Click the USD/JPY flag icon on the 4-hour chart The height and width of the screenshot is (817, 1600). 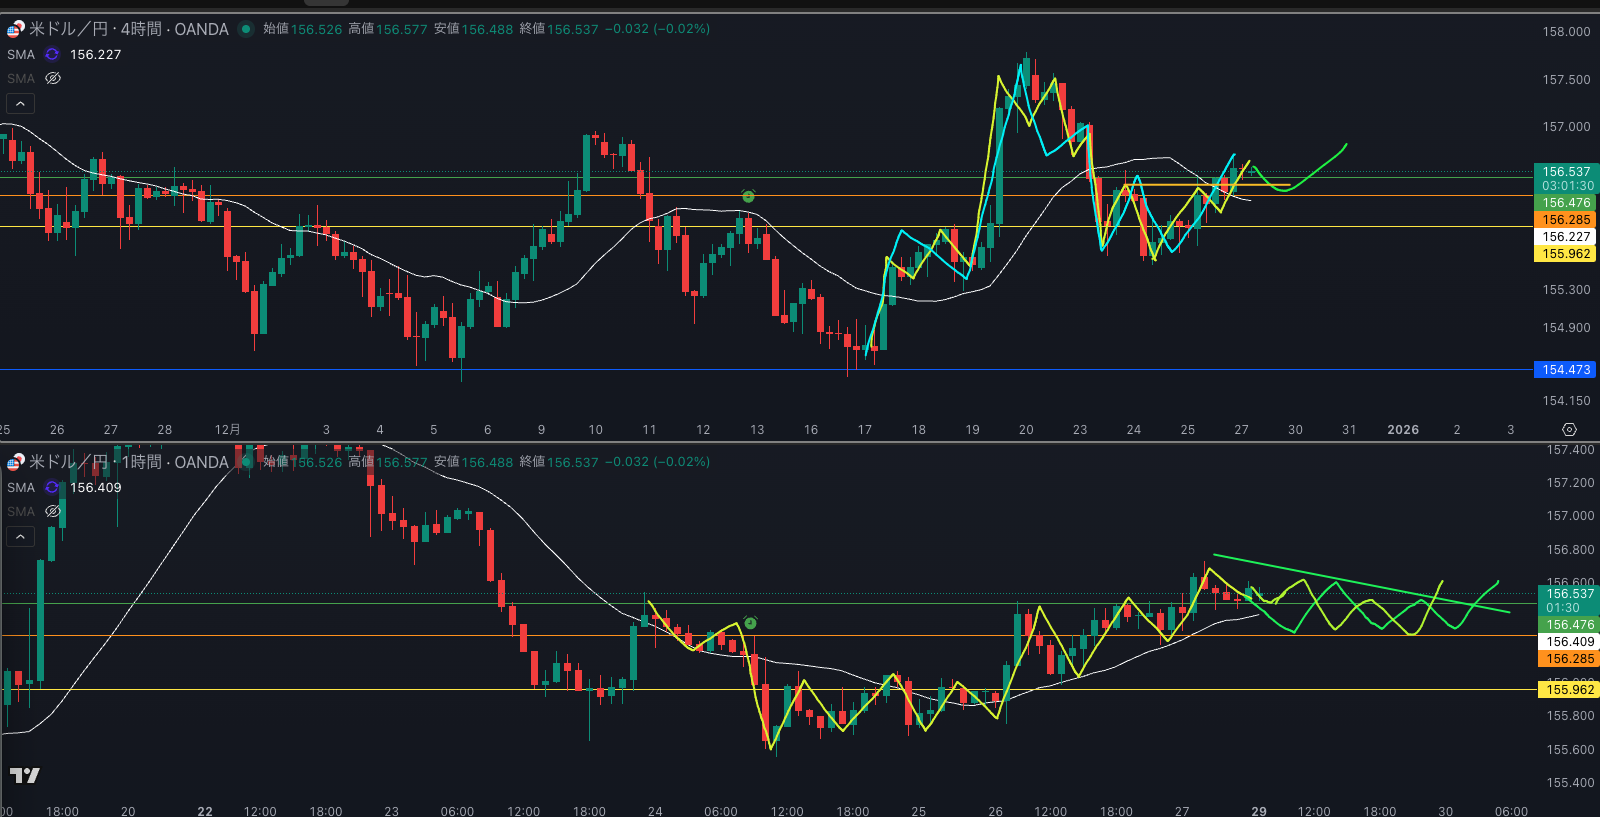point(15,29)
